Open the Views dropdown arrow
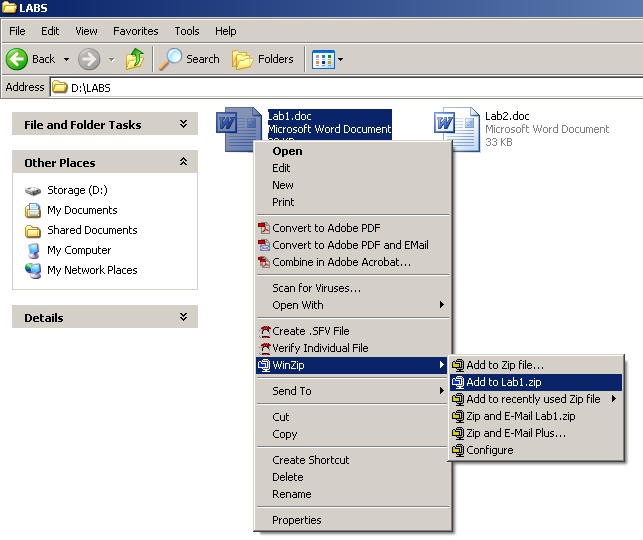The height and width of the screenshot is (540, 643). point(340,59)
